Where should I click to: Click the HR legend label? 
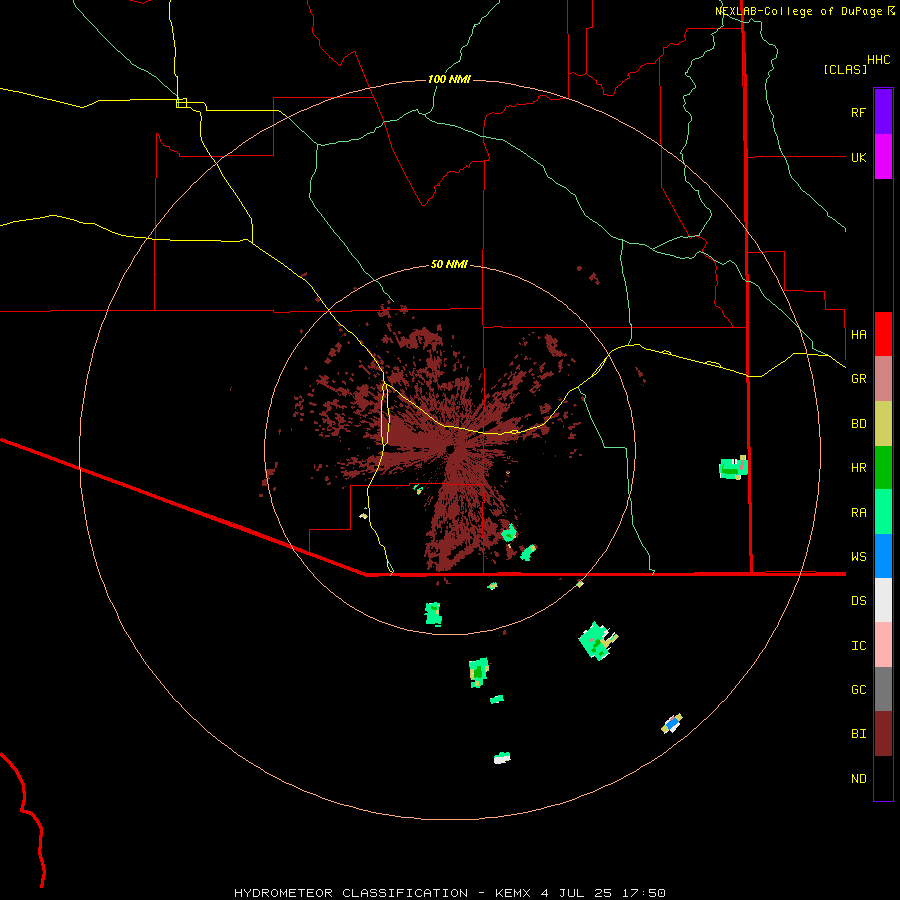(858, 468)
